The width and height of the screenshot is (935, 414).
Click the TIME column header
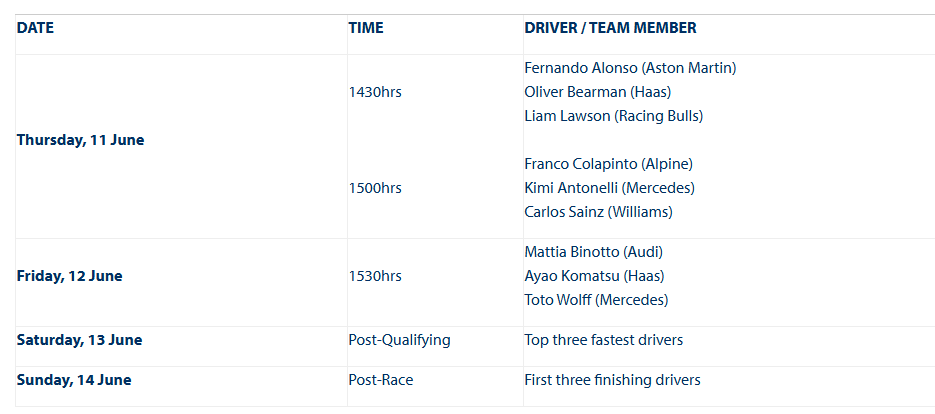(x=366, y=28)
